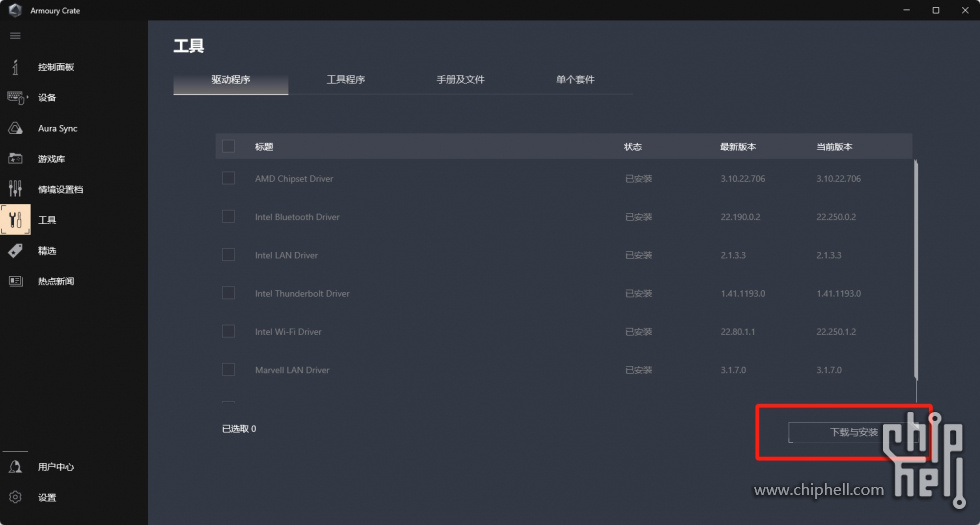This screenshot has height=525, width=980.
Task: Switch to the 工具程序 tab
Action: [x=346, y=80]
